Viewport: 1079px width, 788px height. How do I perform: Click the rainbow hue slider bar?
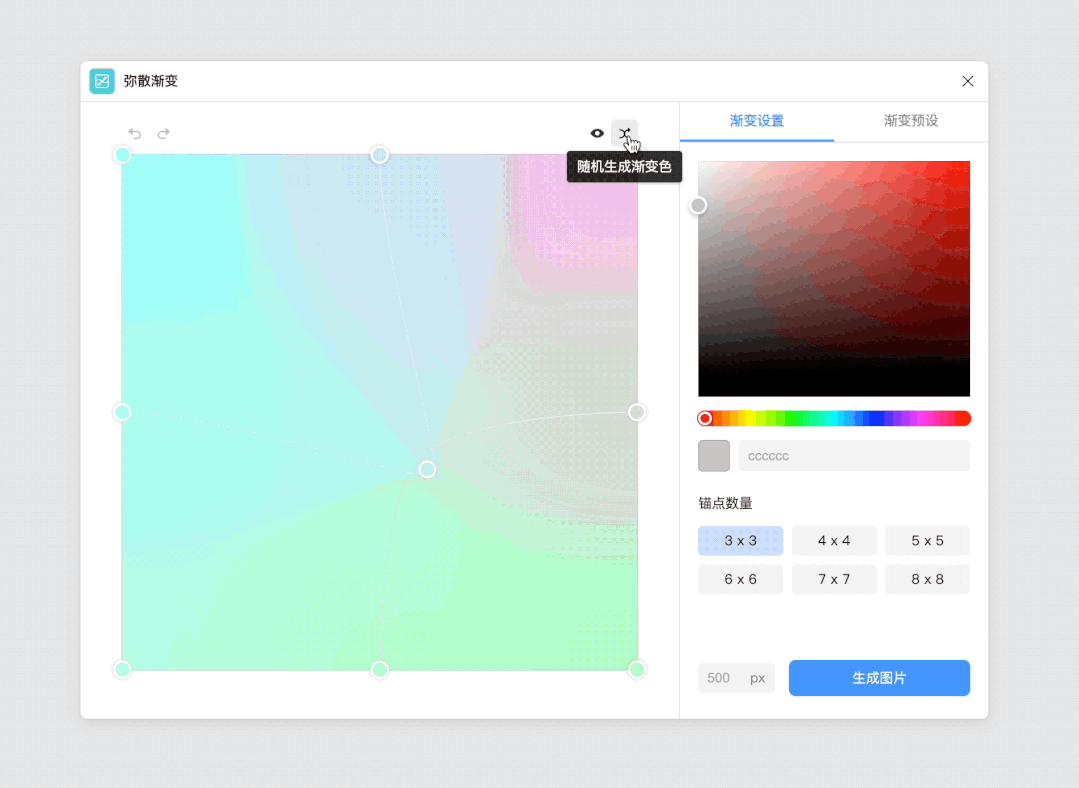tap(834, 418)
